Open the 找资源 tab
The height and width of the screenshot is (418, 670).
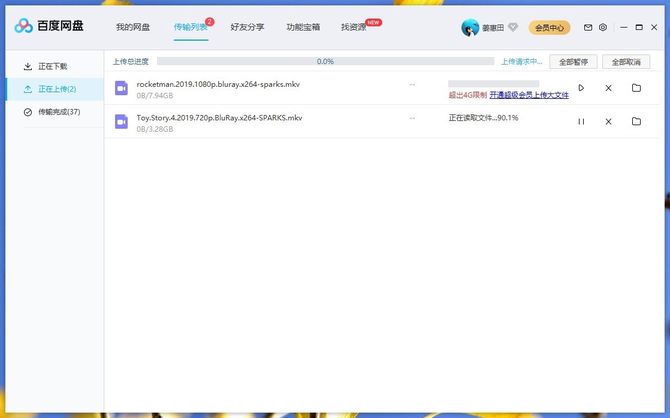click(x=354, y=27)
